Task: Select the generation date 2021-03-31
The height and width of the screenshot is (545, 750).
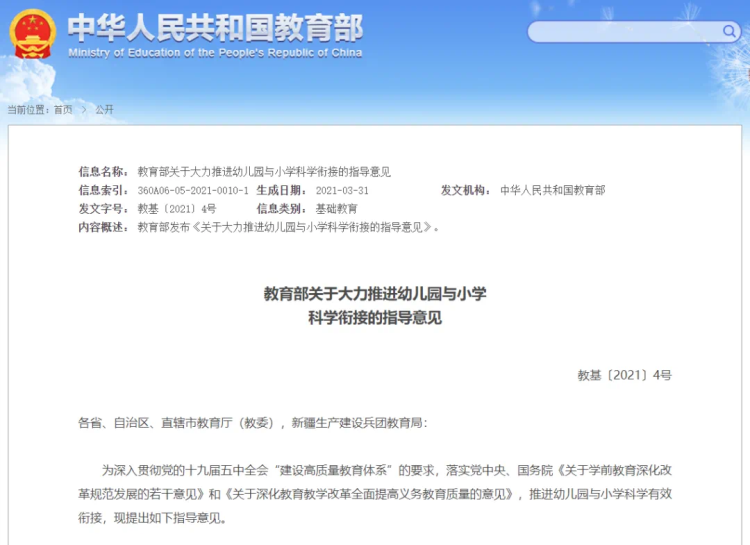Action: [342, 190]
